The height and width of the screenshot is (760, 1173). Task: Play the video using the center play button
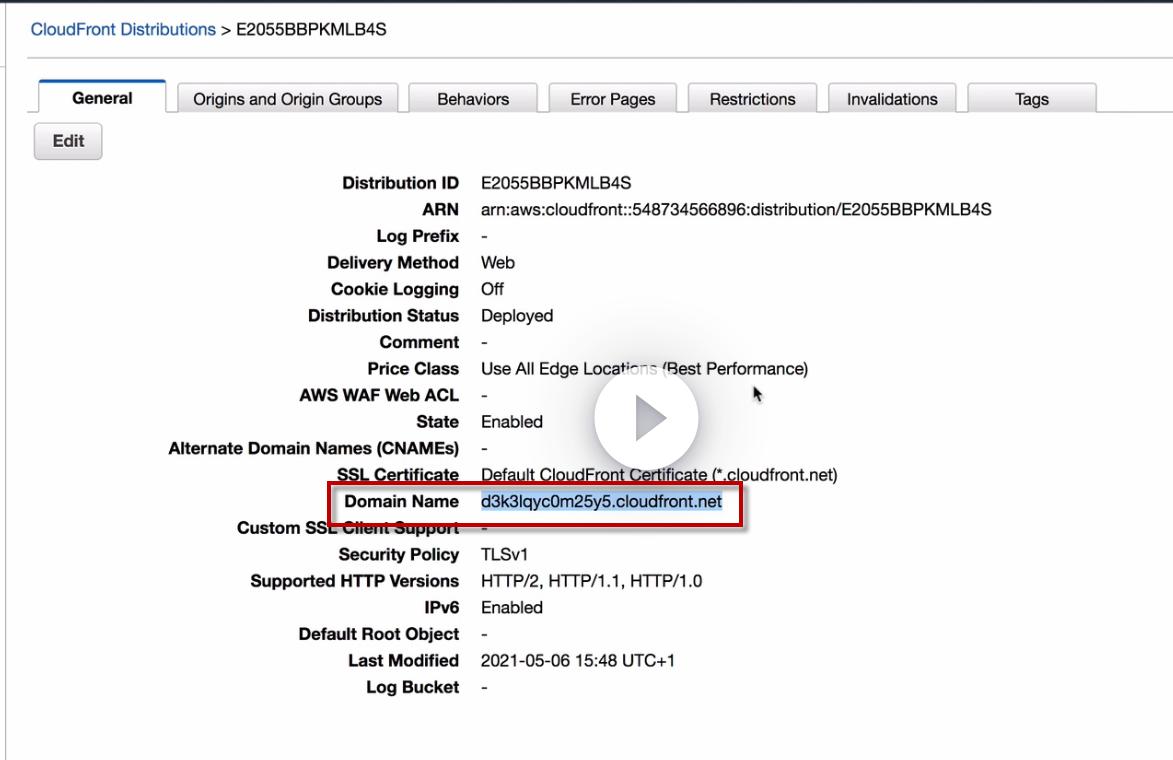click(x=646, y=418)
